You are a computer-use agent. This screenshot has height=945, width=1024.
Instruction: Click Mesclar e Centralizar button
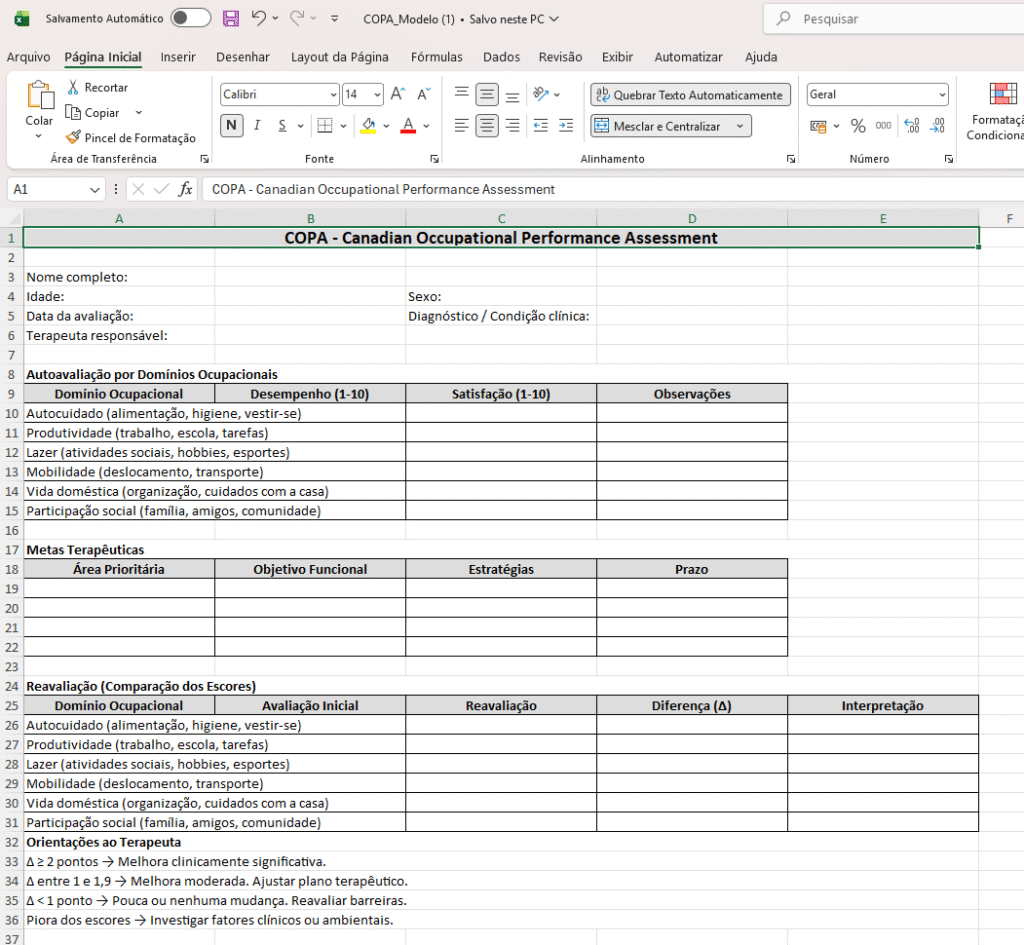(x=660, y=126)
